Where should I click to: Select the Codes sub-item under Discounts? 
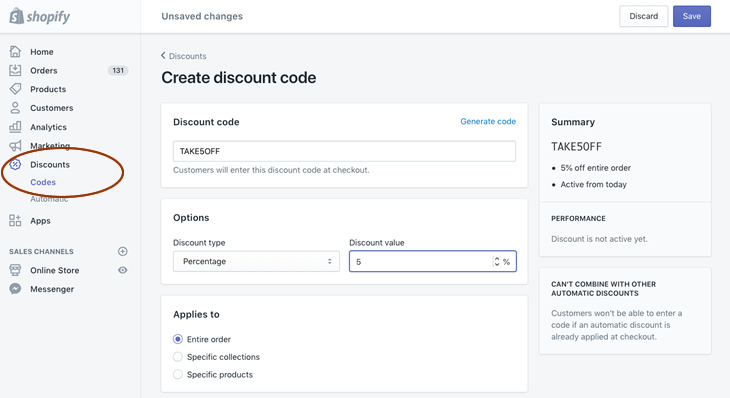pyautogui.click(x=43, y=182)
